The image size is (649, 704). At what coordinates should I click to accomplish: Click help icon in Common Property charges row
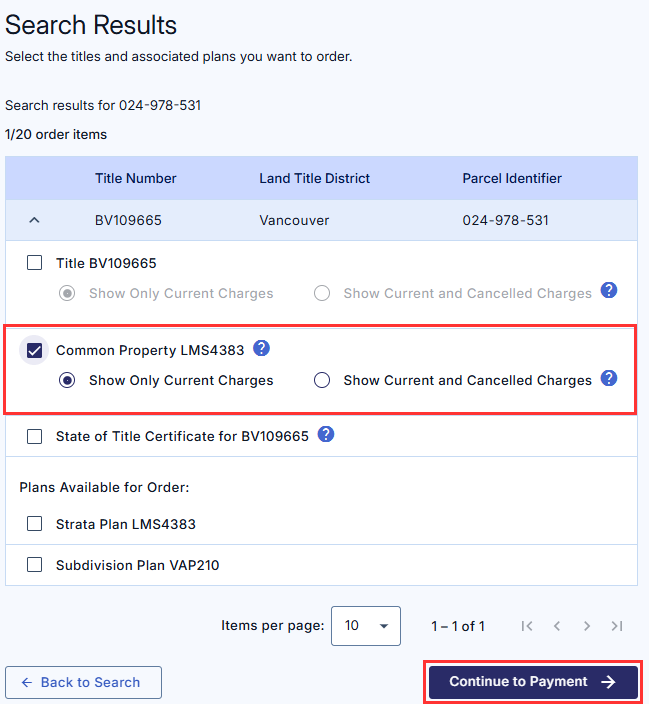(609, 379)
